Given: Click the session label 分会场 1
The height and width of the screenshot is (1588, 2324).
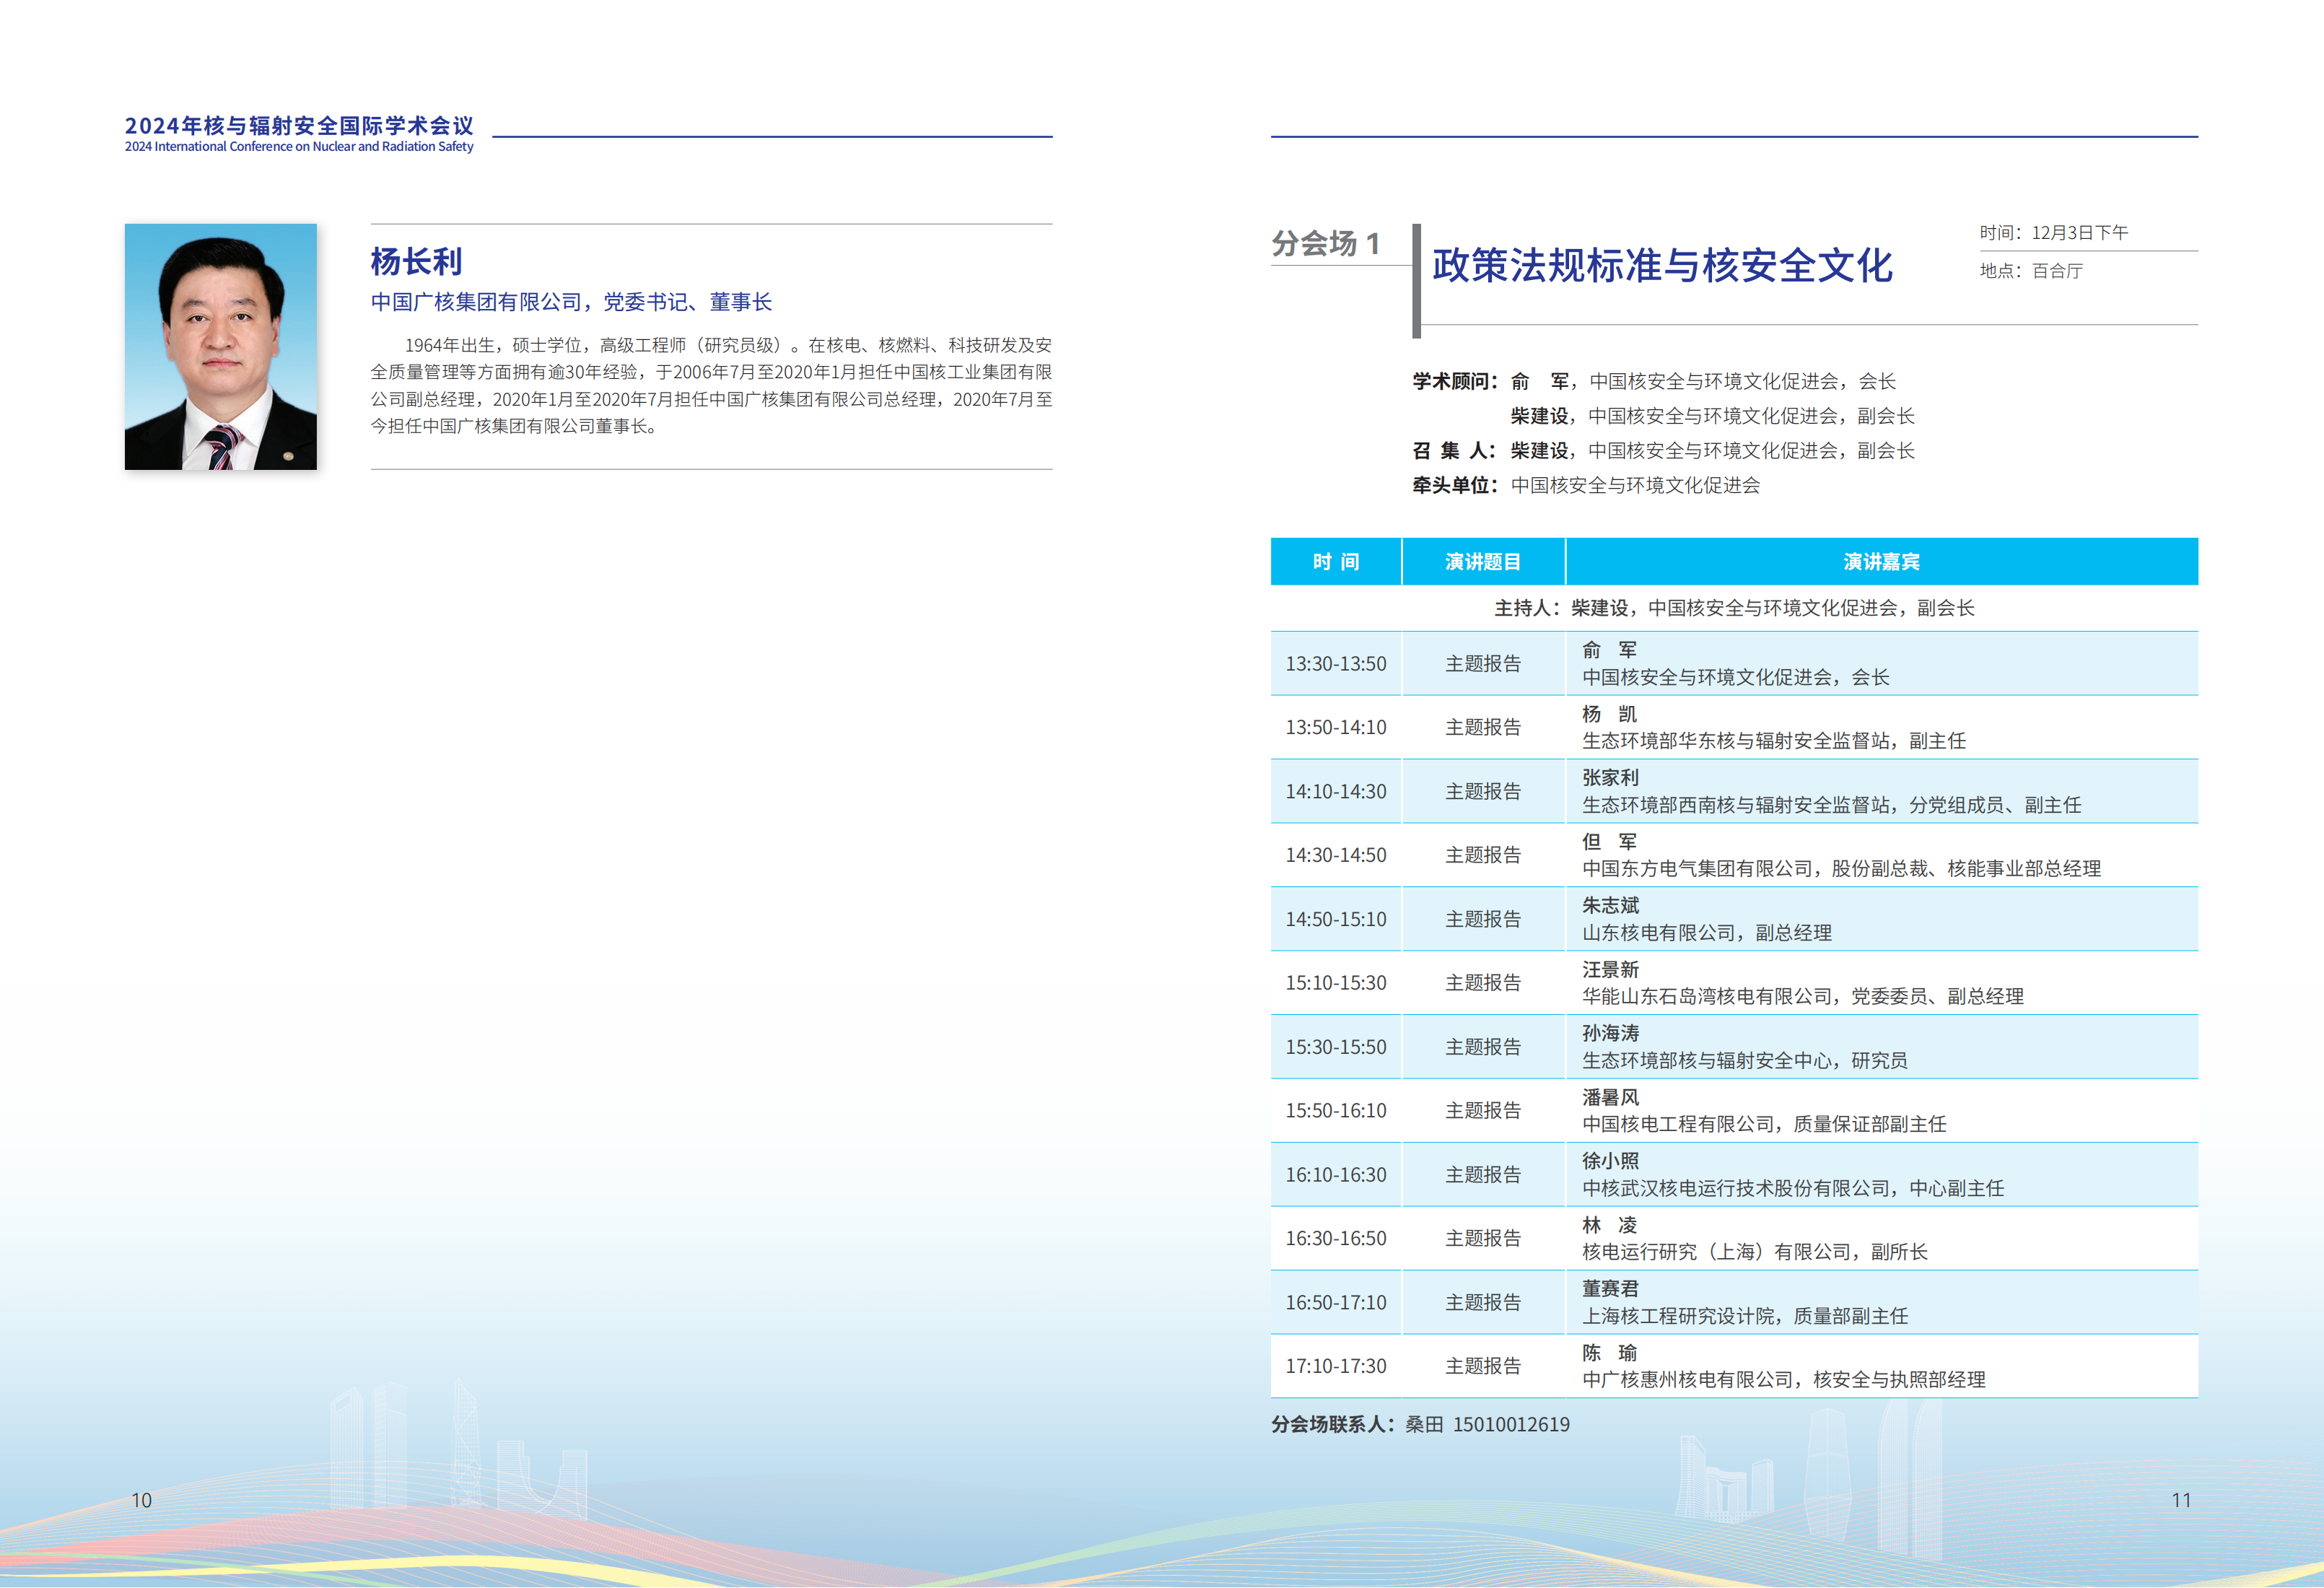Looking at the screenshot, I should pyautogui.click(x=1326, y=243).
